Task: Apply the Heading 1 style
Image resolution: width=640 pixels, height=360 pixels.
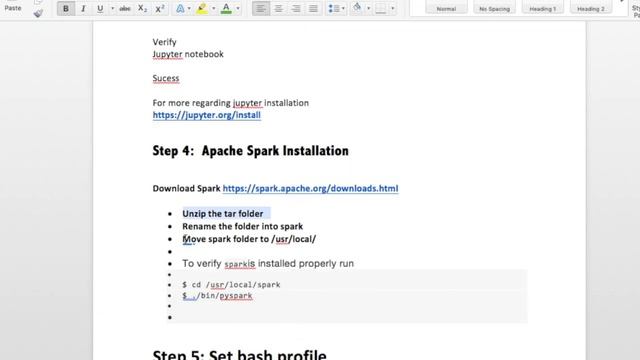Action: point(542,7)
